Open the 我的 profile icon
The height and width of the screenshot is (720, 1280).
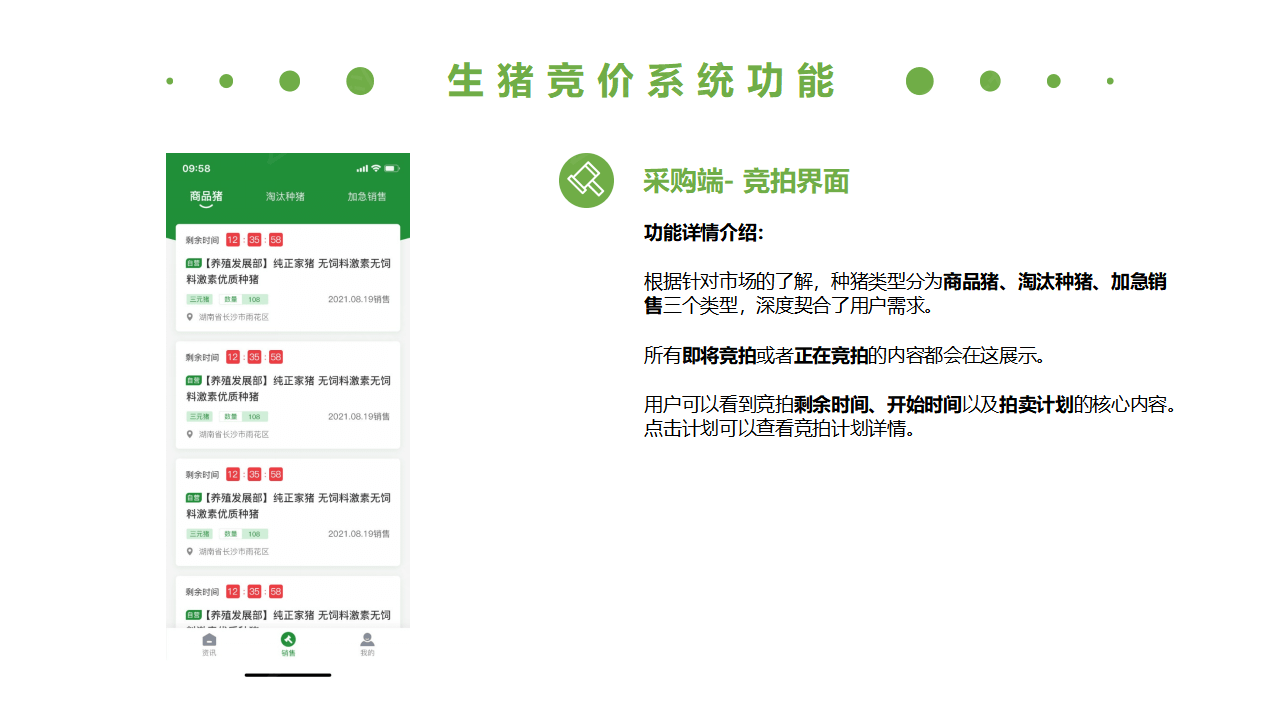pyautogui.click(x=367, y=645)
